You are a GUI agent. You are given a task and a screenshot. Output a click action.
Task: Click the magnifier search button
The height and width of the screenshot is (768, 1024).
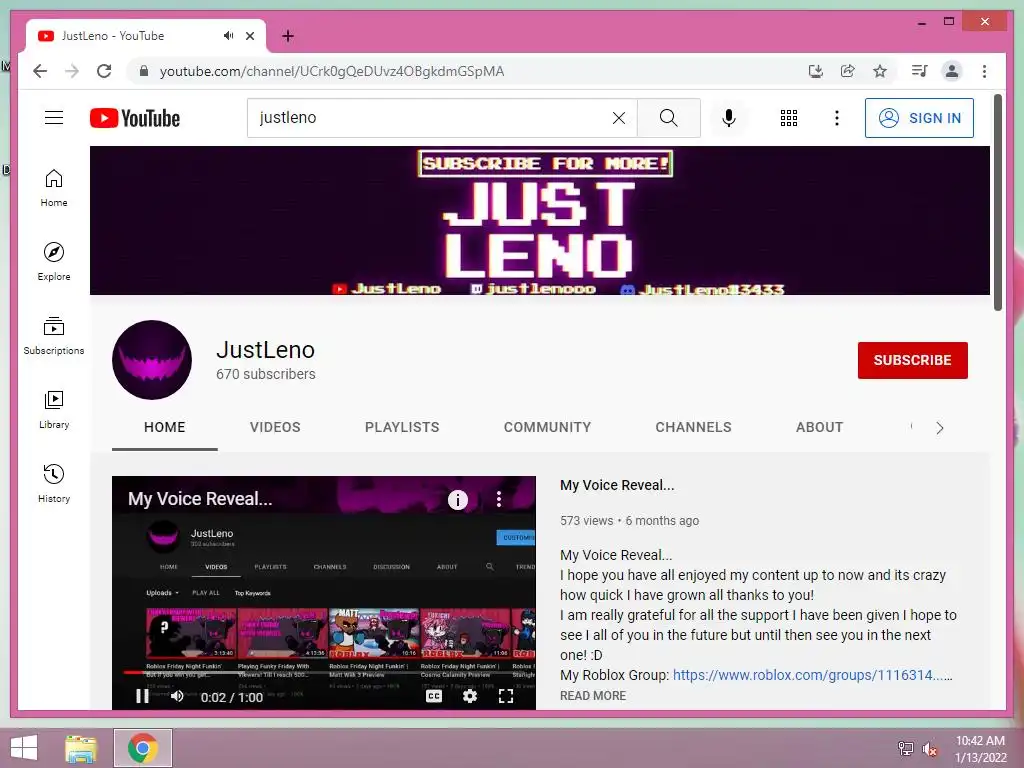(668, 118)
